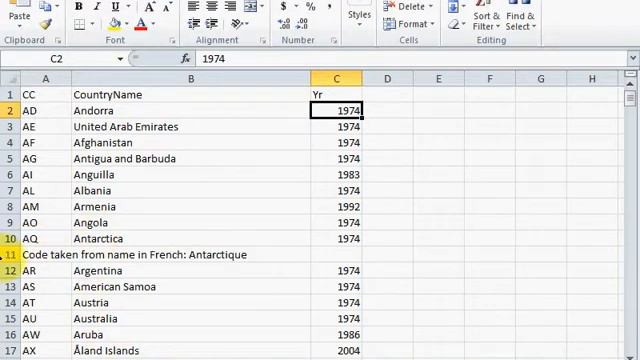The image size is (640, 360).
Task: Open the Find & Select menu
Action: 520,20
